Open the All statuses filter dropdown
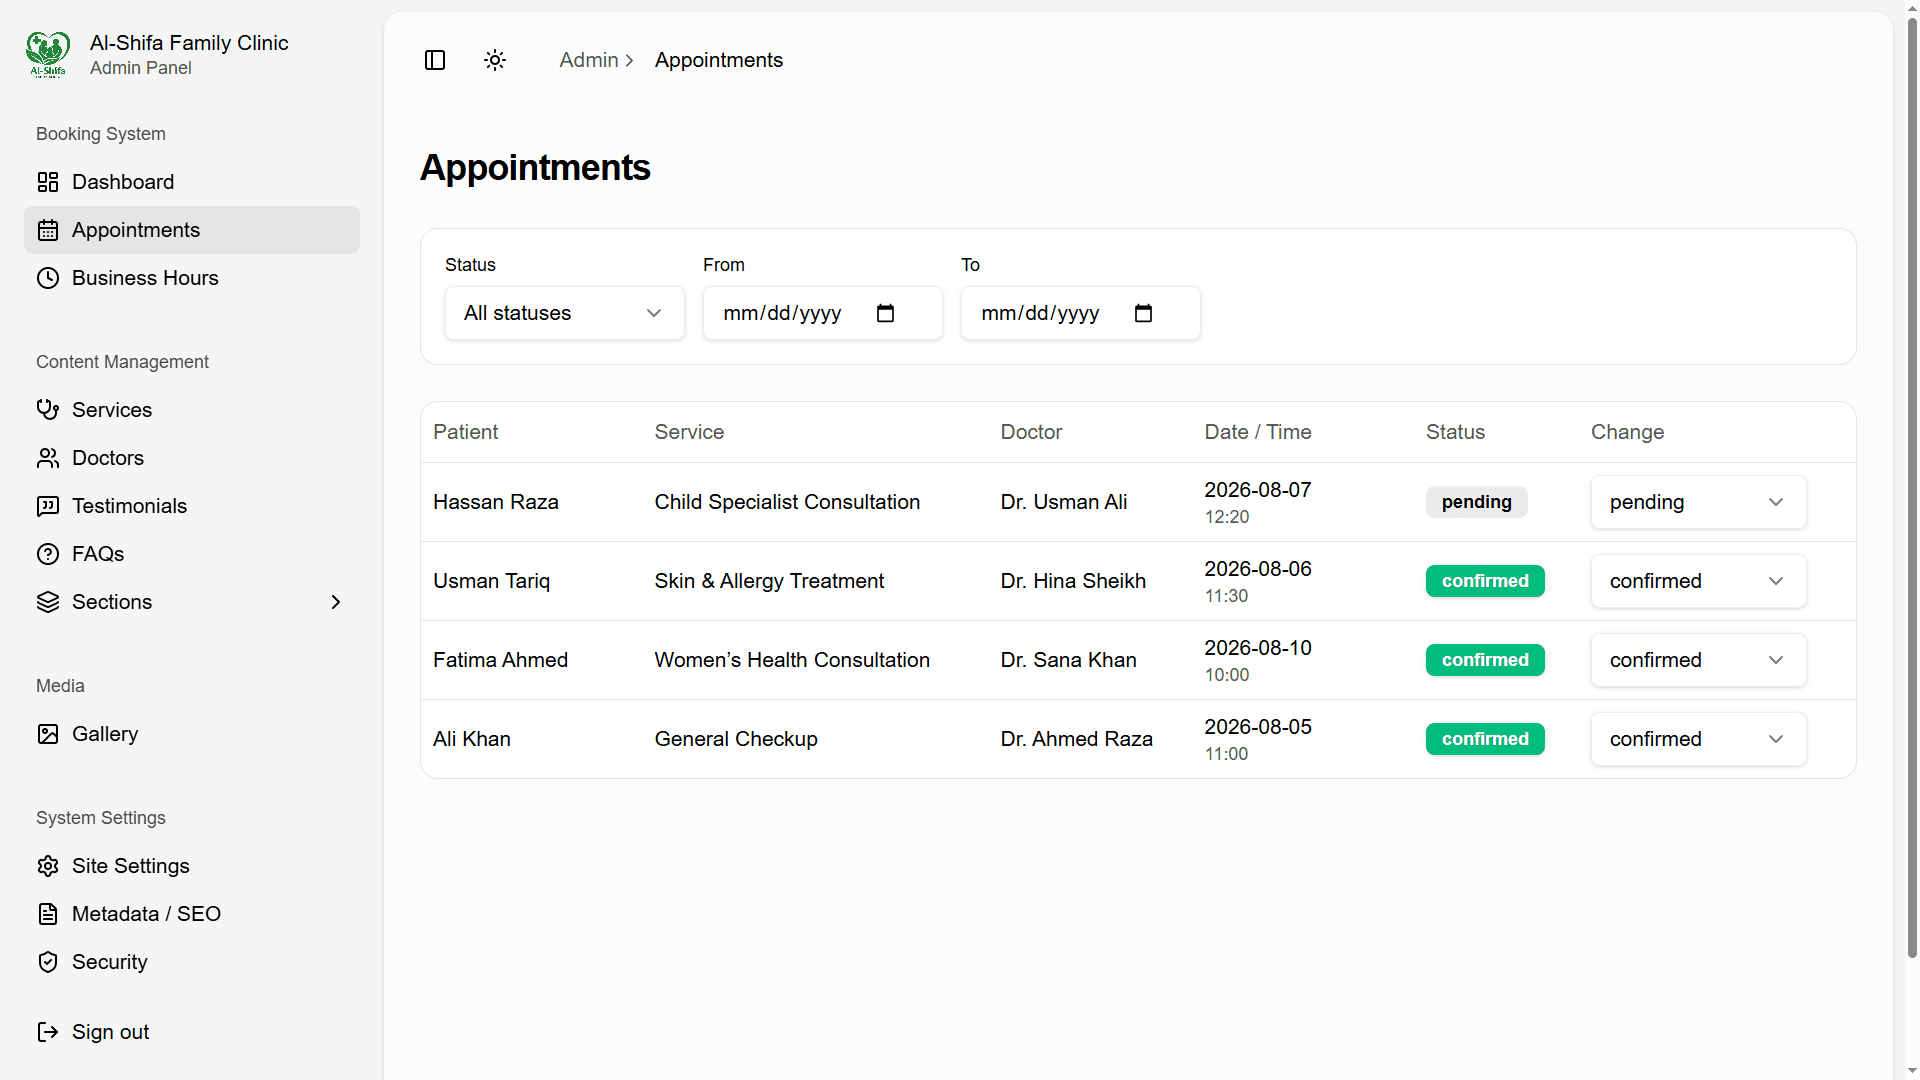1920x1080 pixels. (565, 313)
